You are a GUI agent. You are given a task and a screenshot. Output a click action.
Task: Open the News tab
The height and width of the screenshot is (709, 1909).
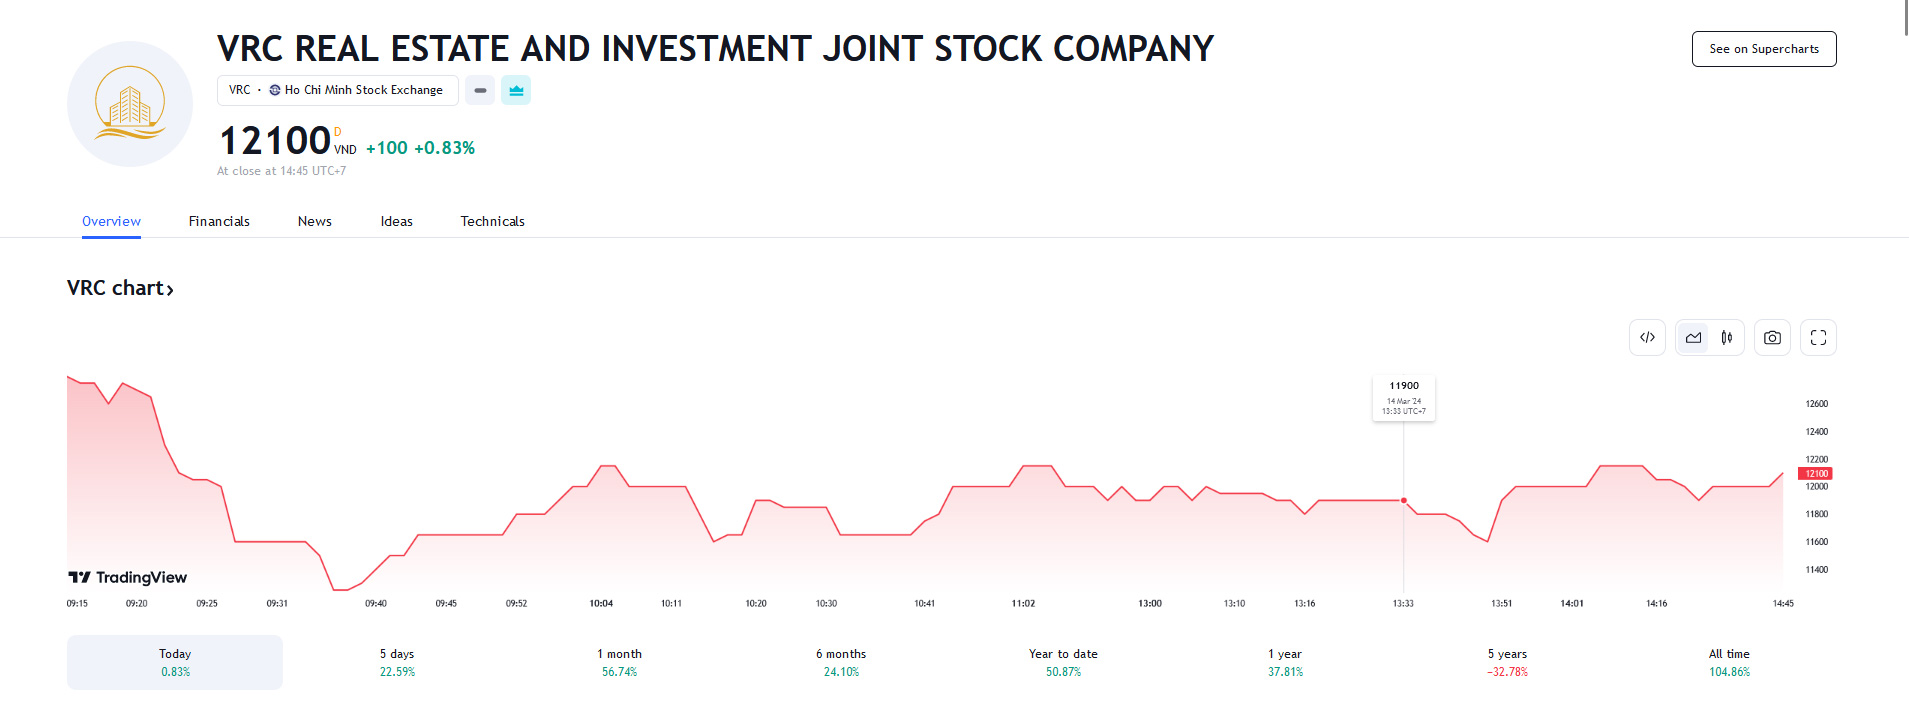click(314, 221)
